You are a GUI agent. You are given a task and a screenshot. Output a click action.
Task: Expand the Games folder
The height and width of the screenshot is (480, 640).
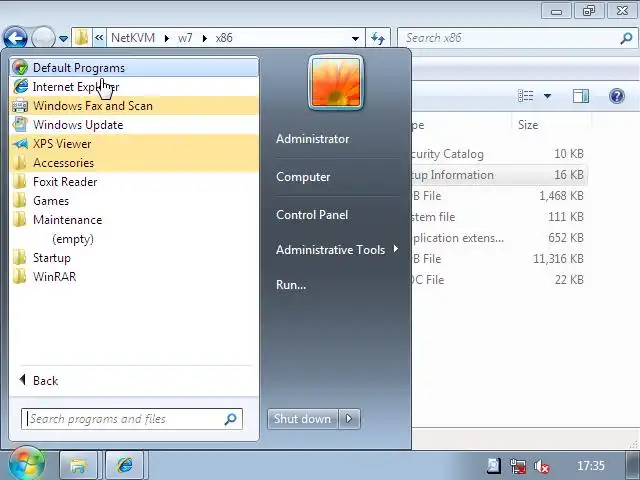[x=134, y=200]
